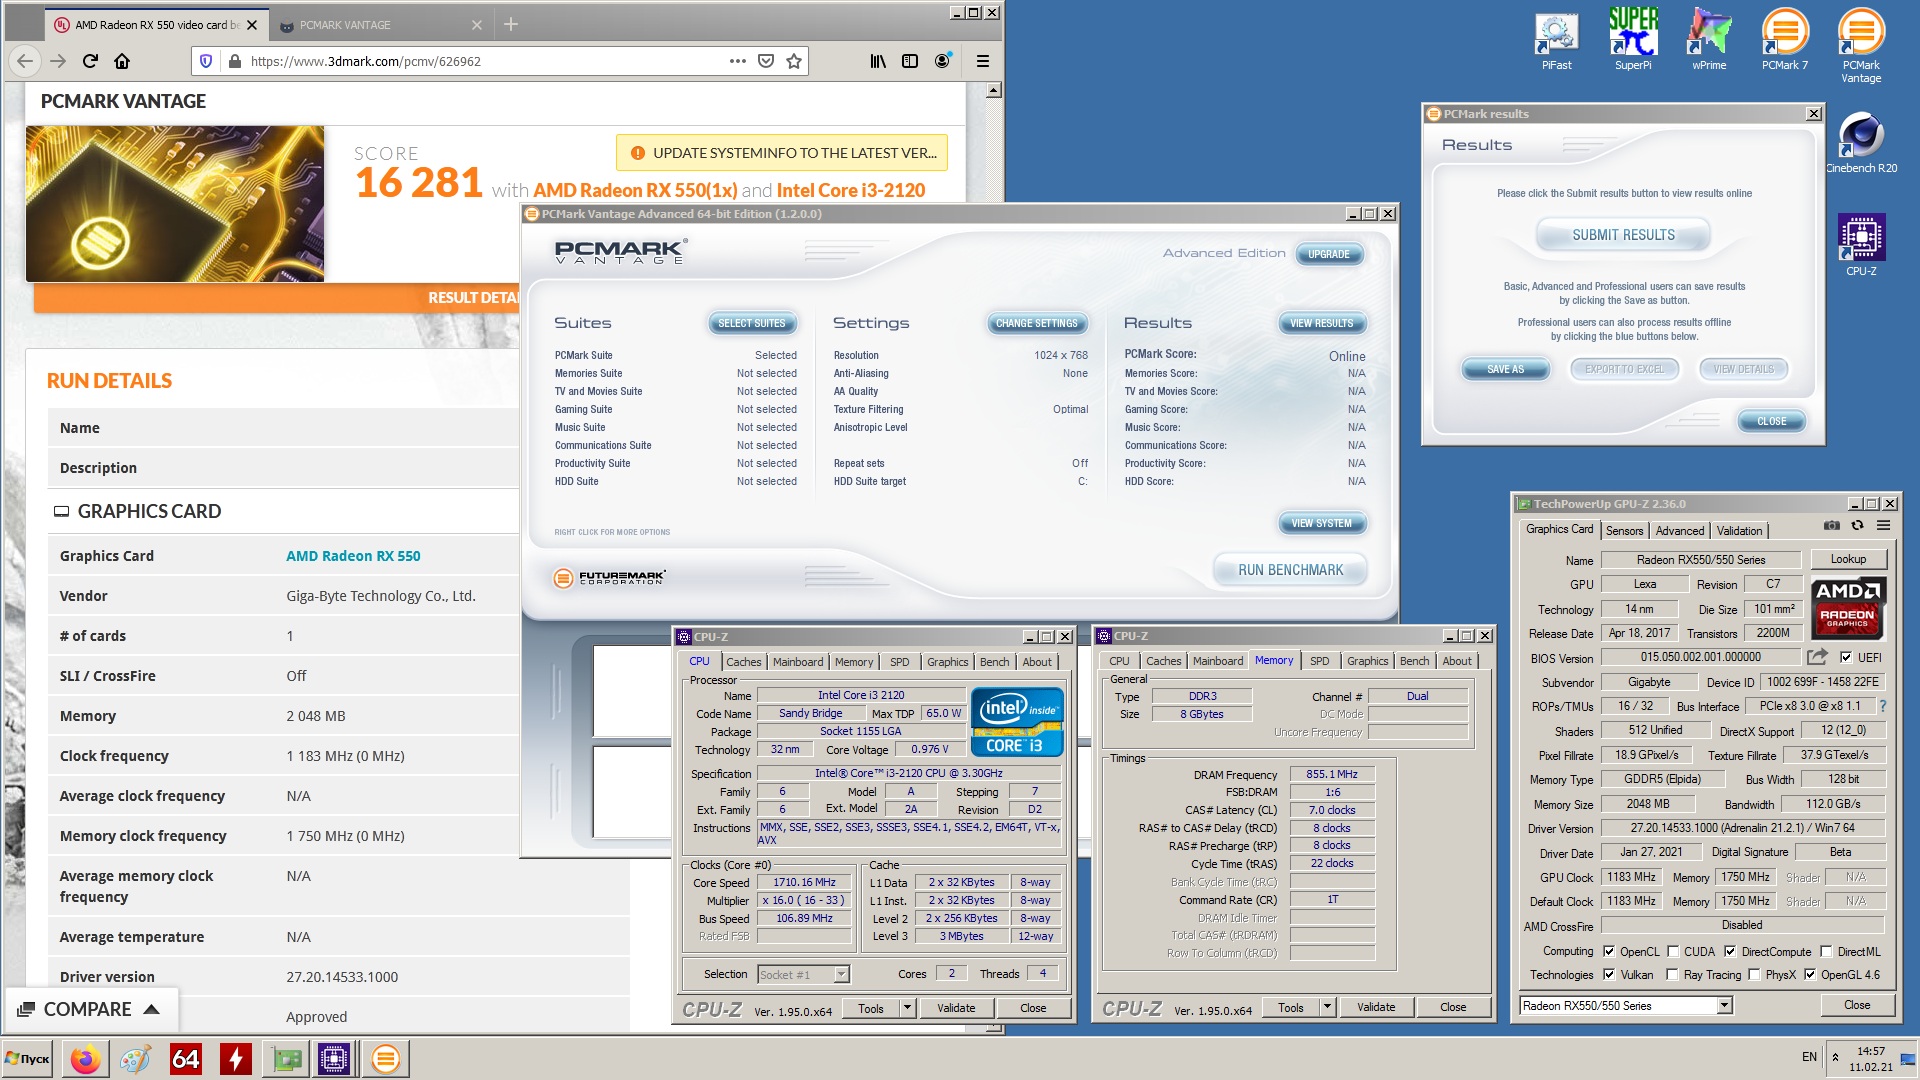The height and width of the screenshot is (1080, 1920).
Task: Open Firefox sidebar icon
Action: [910, 61]
